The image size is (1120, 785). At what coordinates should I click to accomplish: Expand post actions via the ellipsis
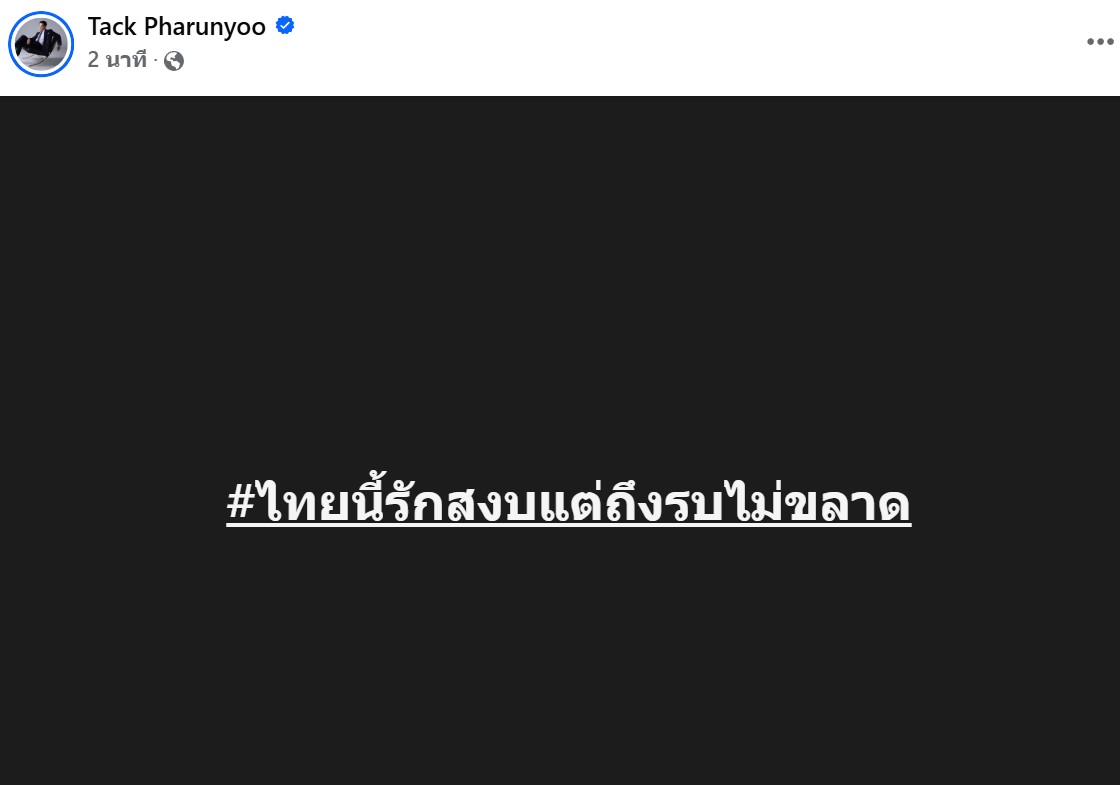[x=1100, y=42]
